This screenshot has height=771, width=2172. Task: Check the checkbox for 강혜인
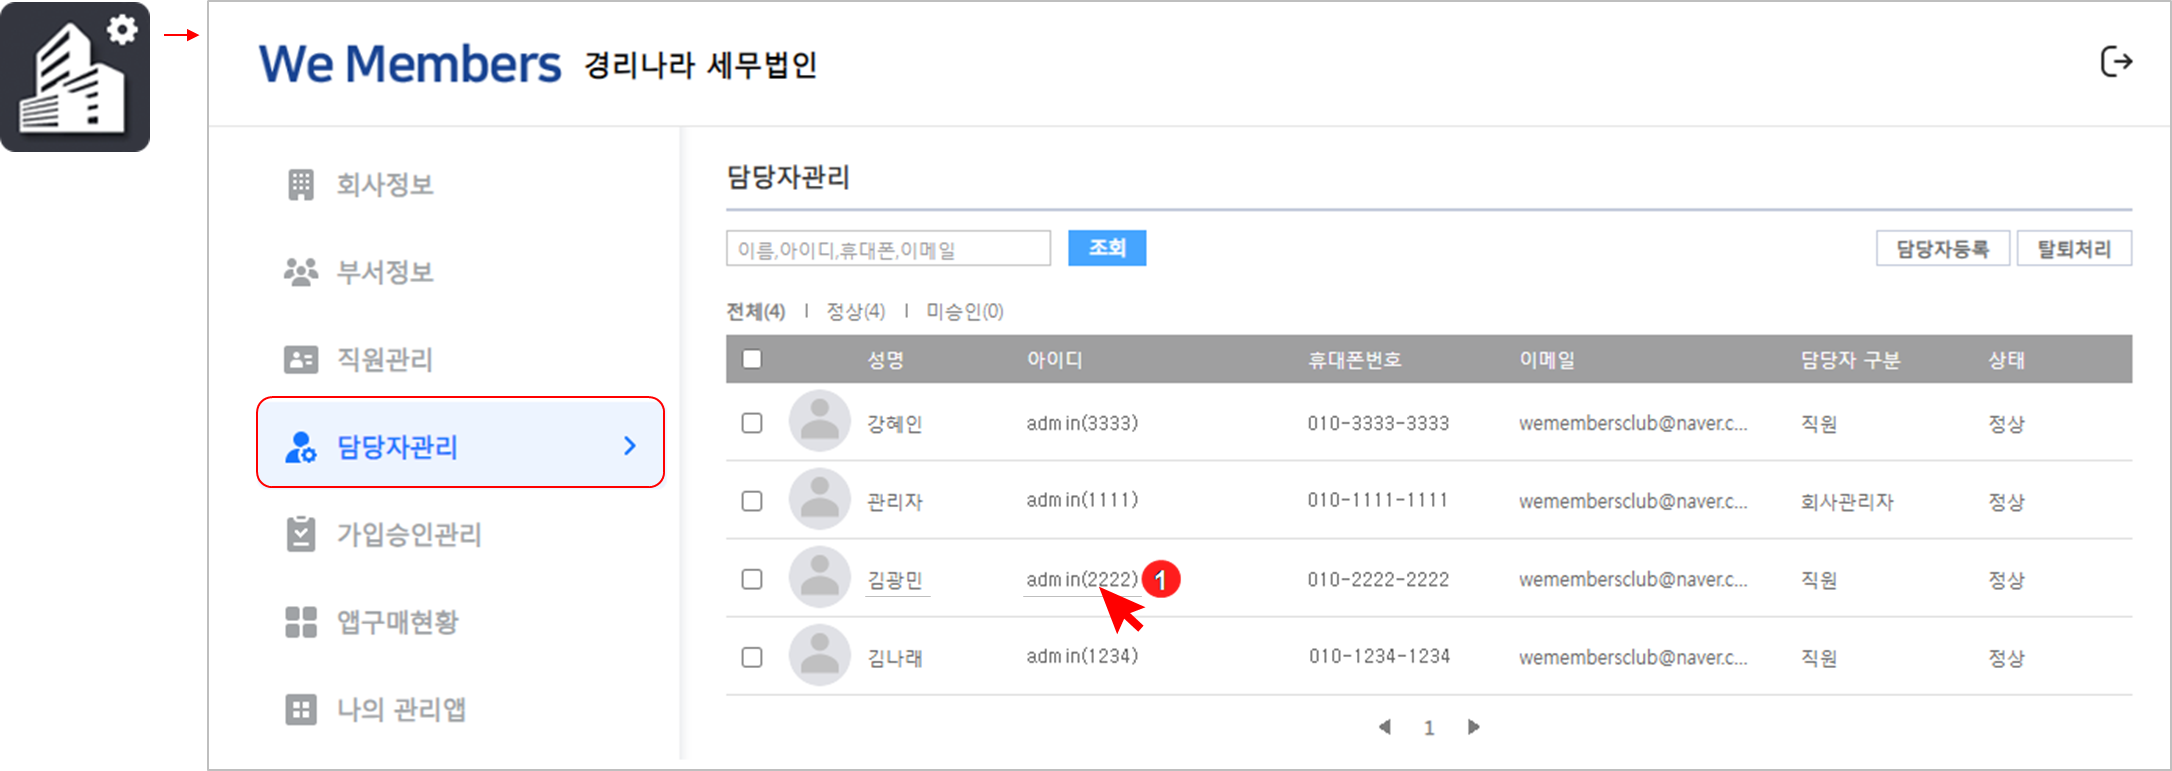(752, 423)
